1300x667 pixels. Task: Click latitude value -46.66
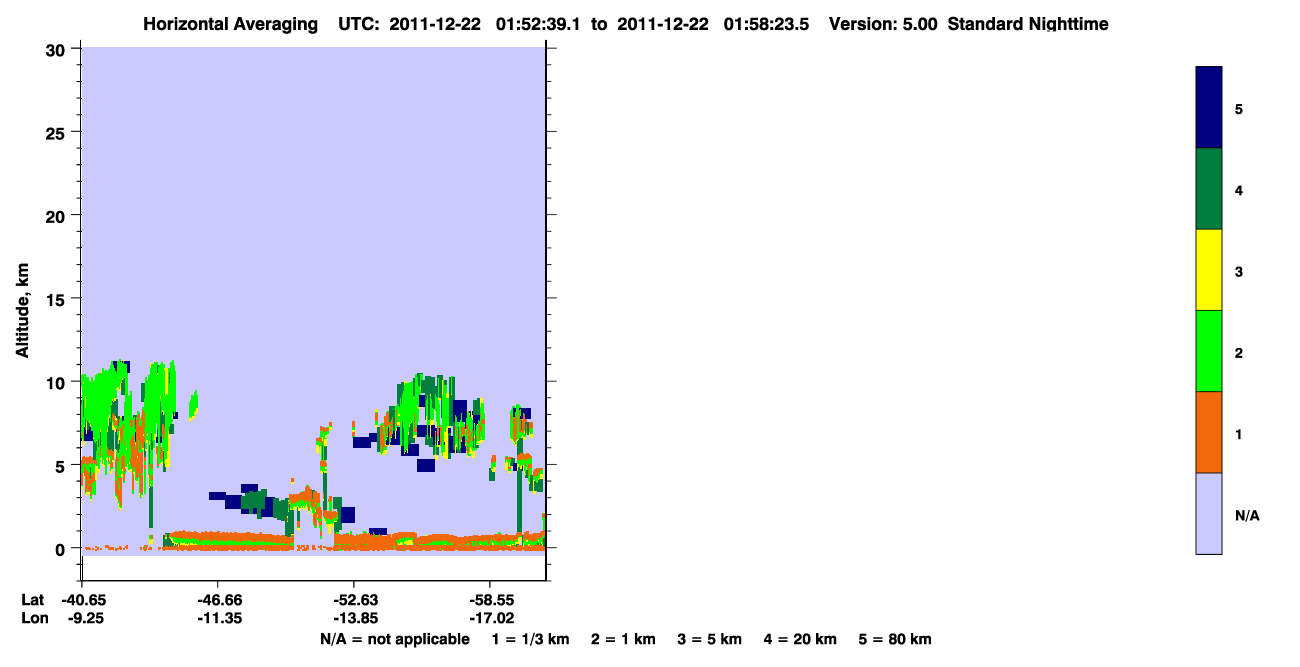point(218,600)
